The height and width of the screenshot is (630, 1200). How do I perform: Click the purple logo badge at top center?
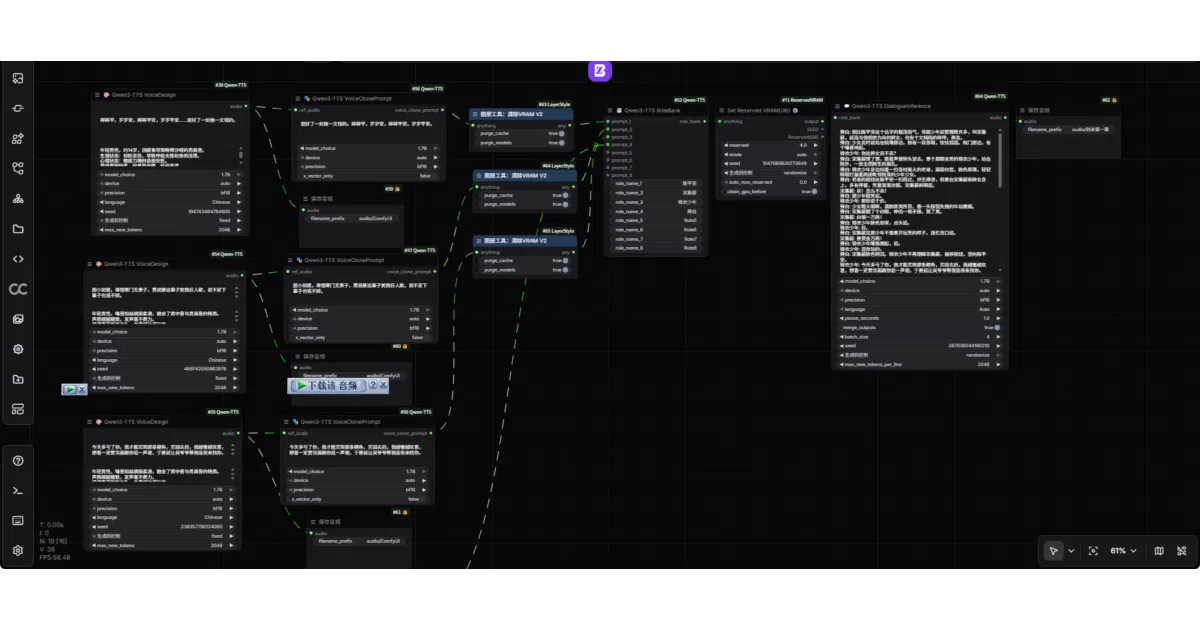coord(599,70)
